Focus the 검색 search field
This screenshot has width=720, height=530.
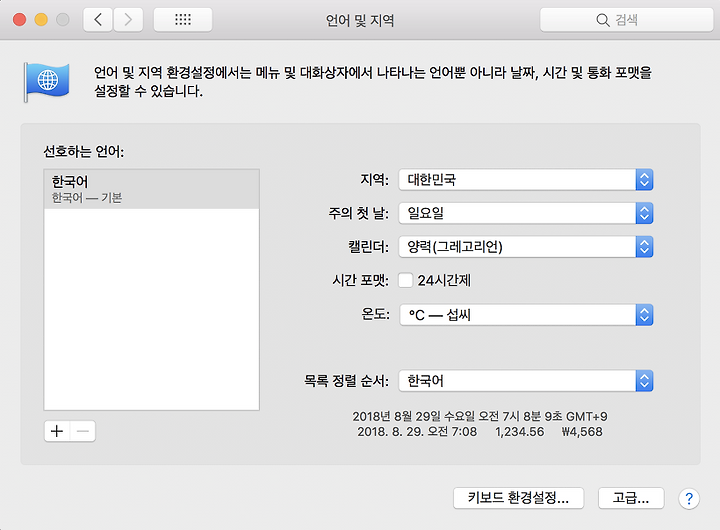pyautogui.click(x=626, y=20)
